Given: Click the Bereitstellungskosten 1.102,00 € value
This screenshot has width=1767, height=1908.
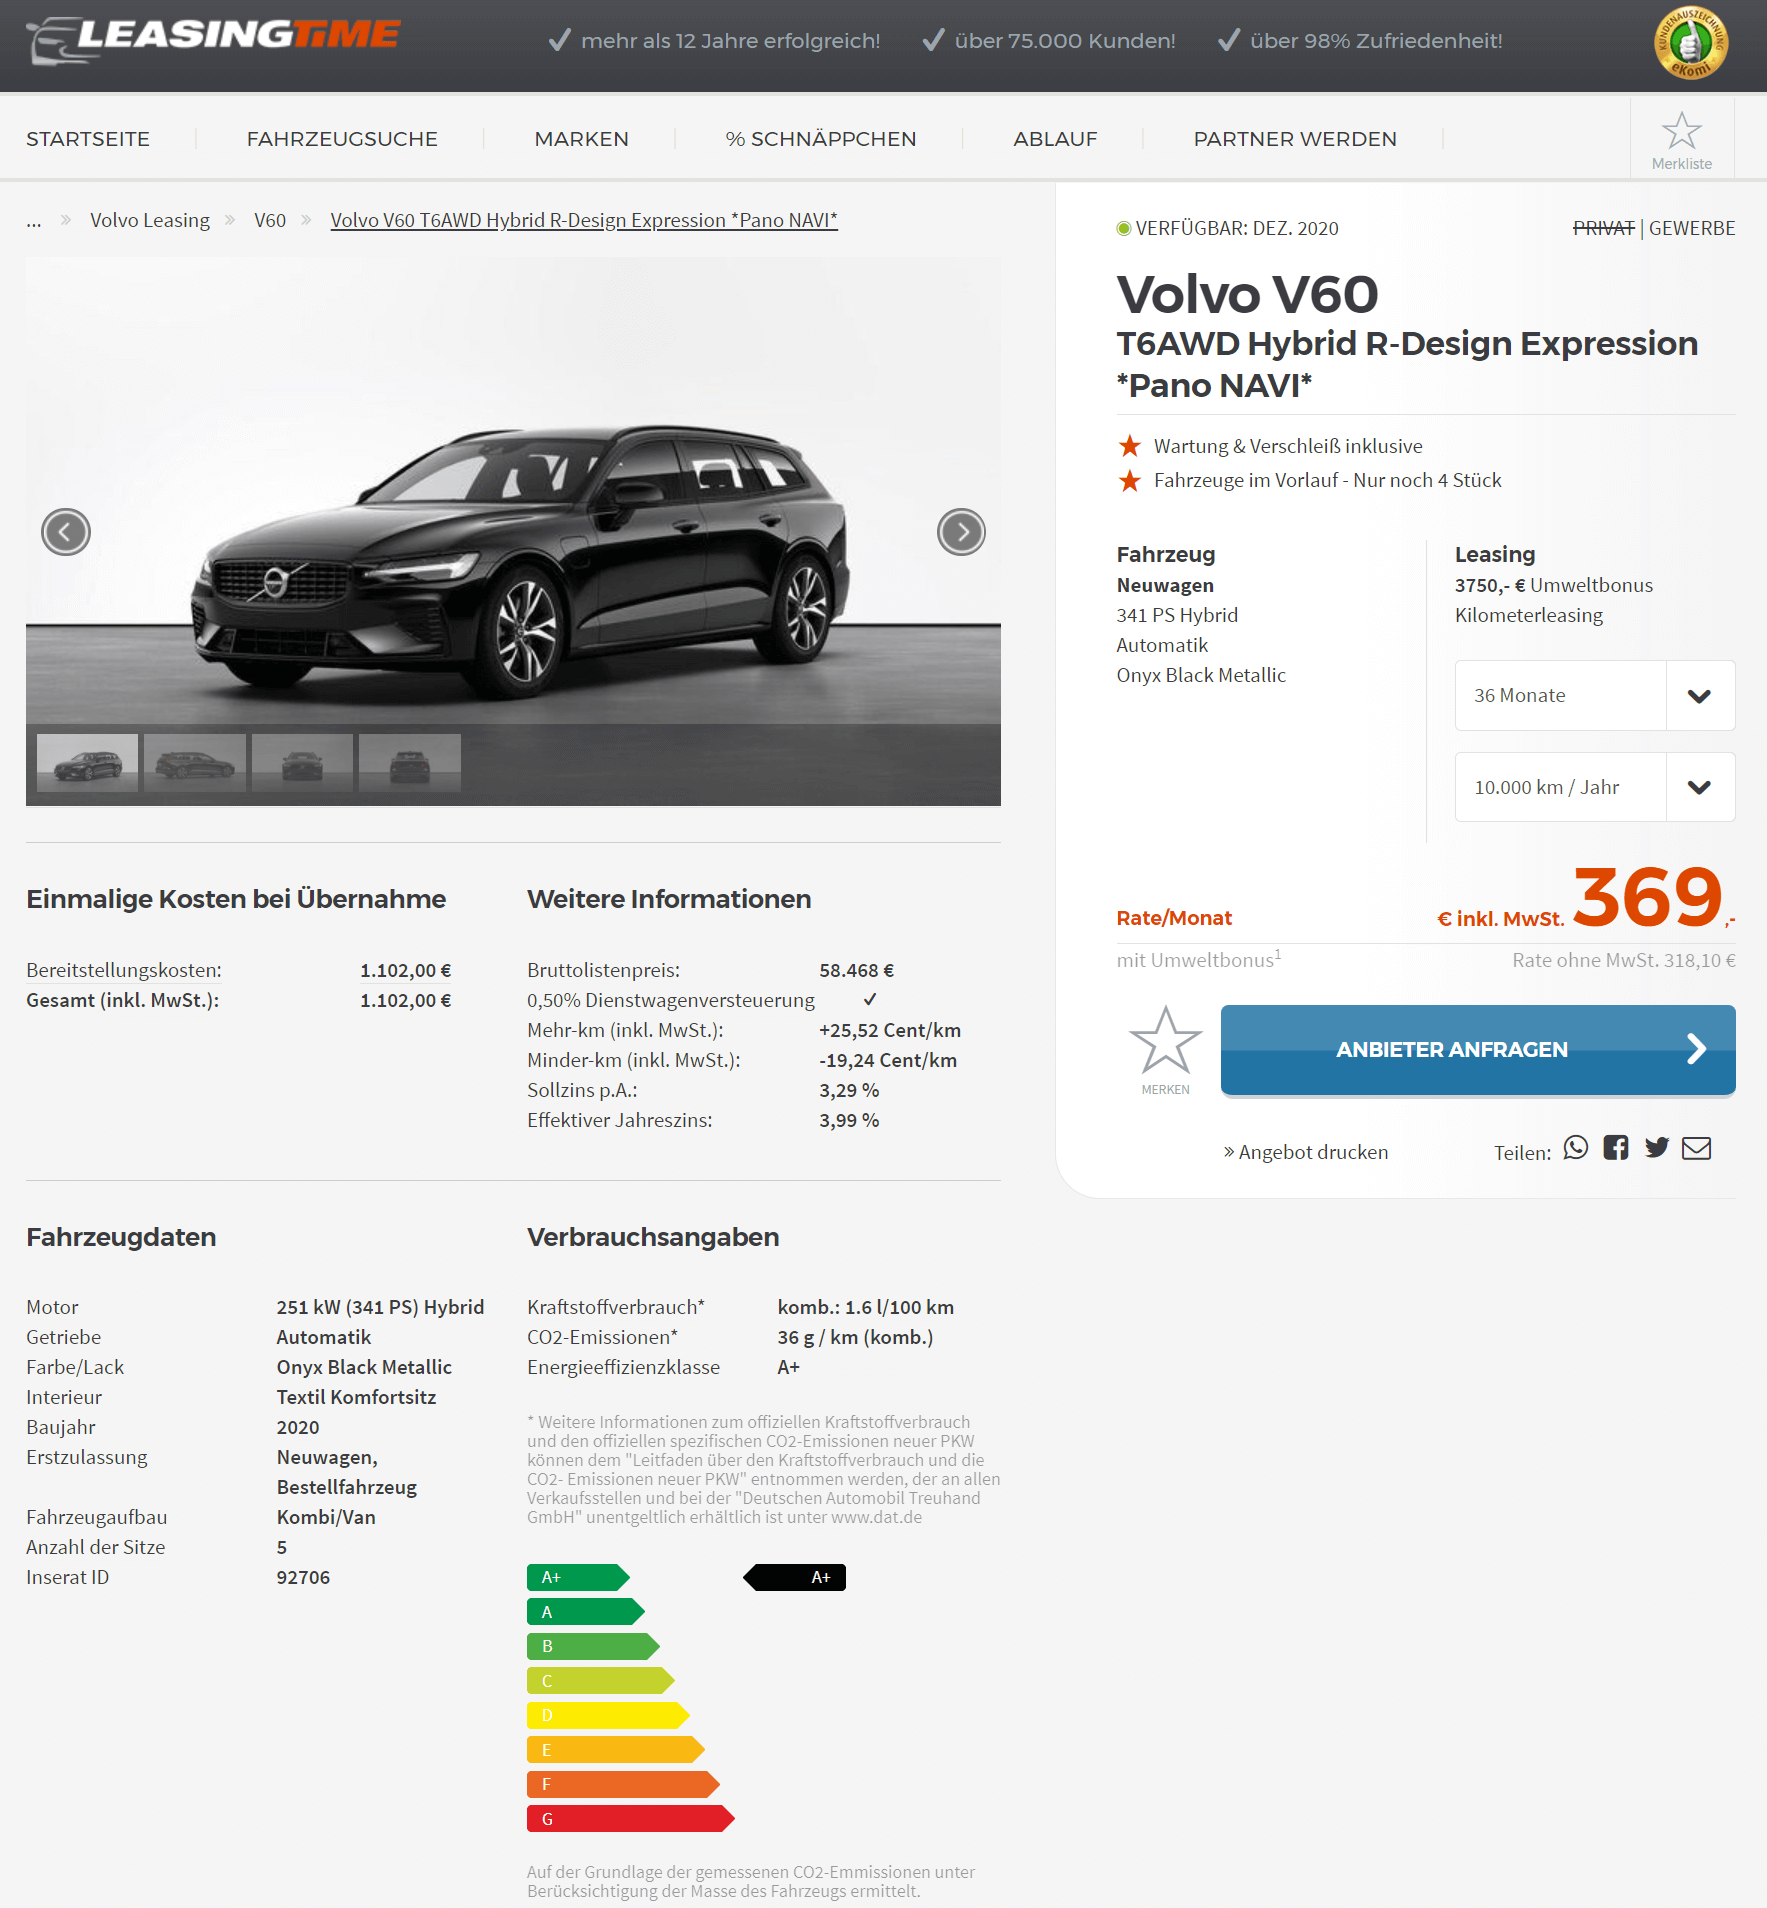Looking at the screenshot, I should click(x=406, y=970).
